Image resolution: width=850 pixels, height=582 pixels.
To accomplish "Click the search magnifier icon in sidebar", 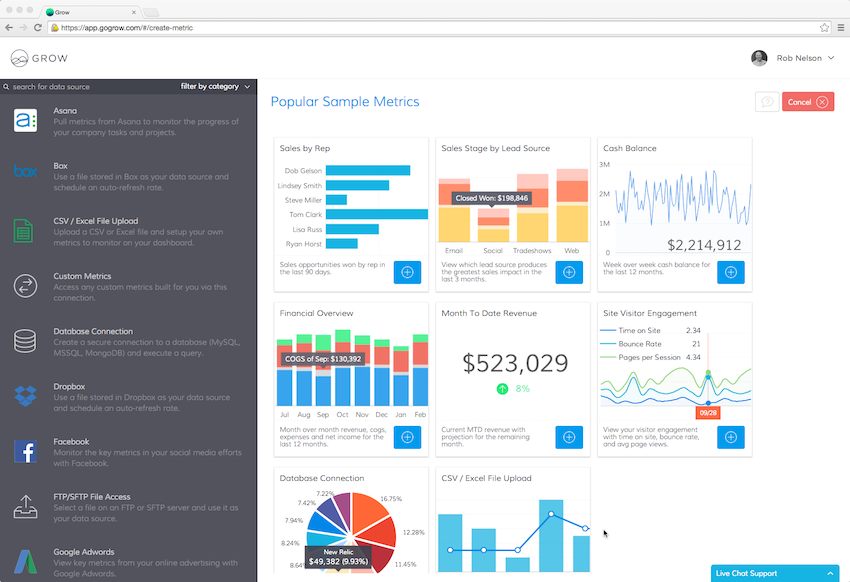I will click(x=7, y=87).
